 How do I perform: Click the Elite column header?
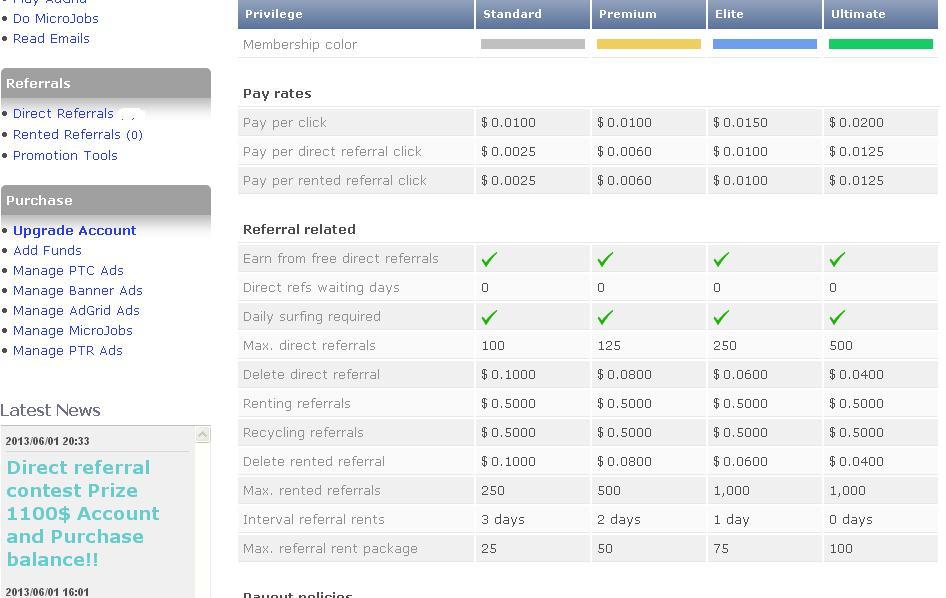(764, 14)
